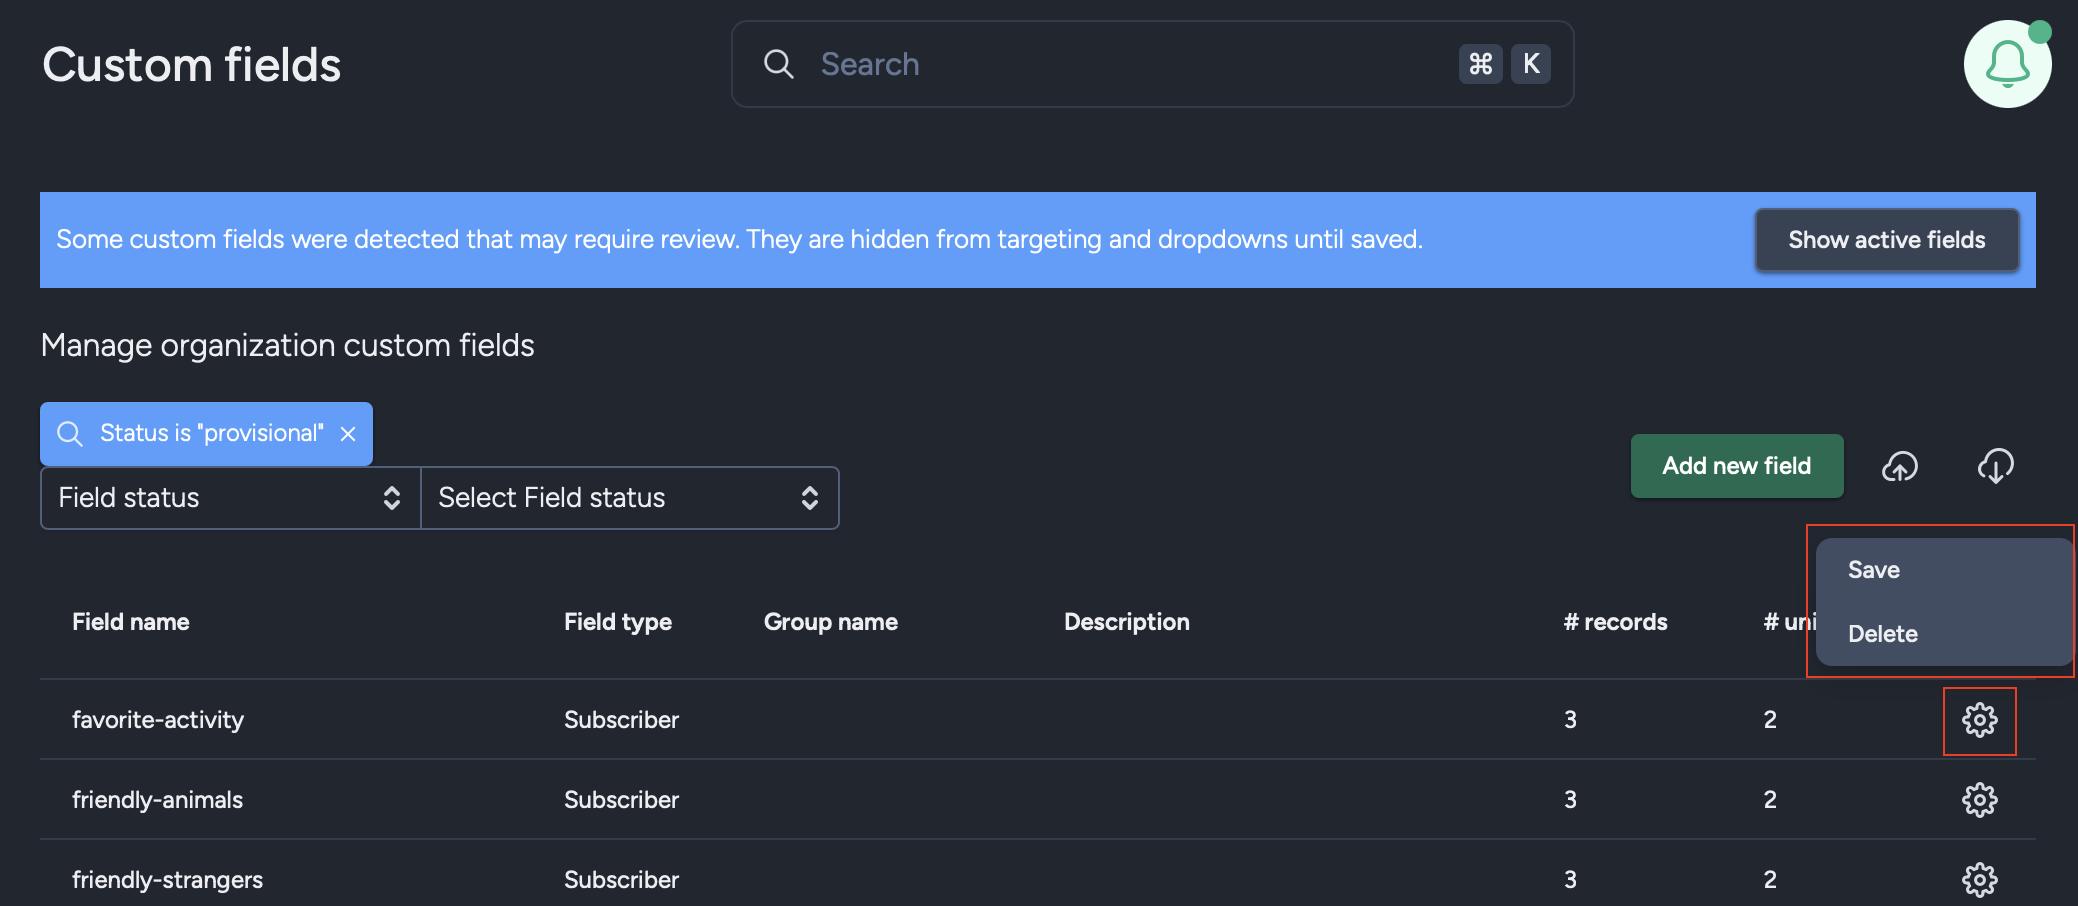
Task: Click the Show active fields button
Action: click(1887, 240)
